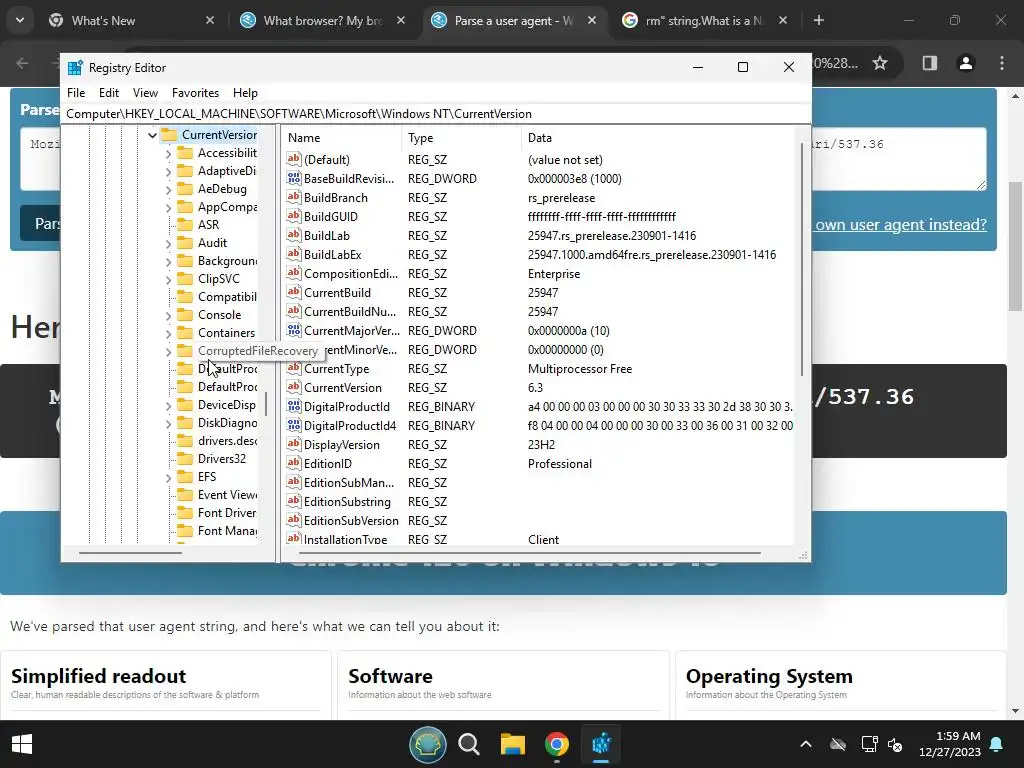Click the CurrentMajorVersion DWORD icon
The height and width of the screenshot is (768, 1024).
click(x=294, y=330)
